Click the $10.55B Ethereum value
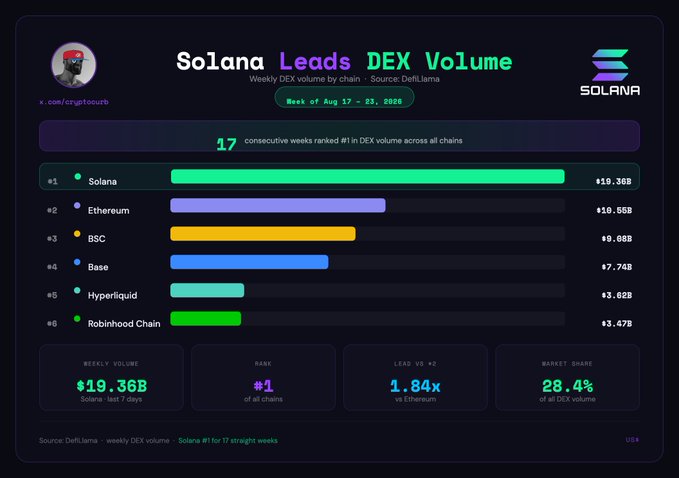 (x=614, y=210)
